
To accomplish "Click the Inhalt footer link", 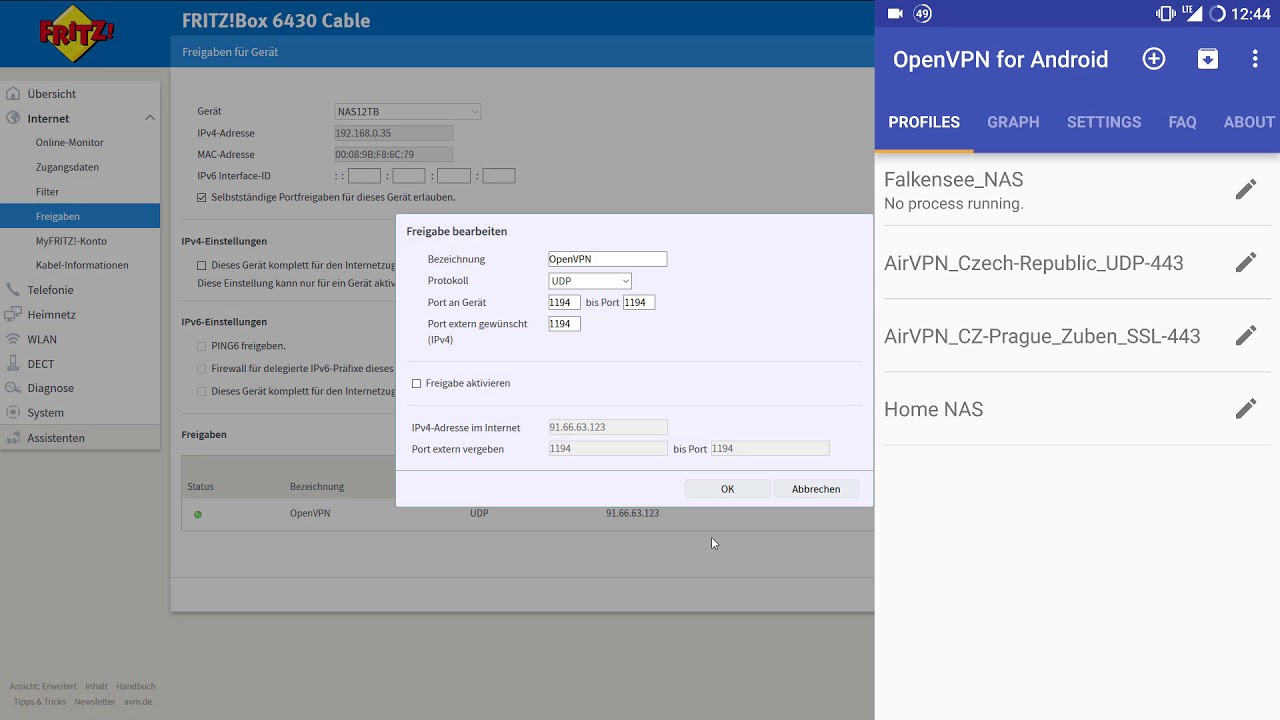I will (96, 686).
